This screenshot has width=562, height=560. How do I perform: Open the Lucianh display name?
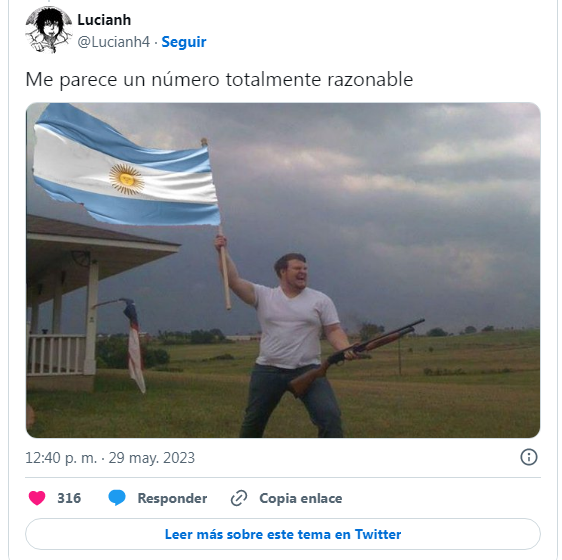104,20
